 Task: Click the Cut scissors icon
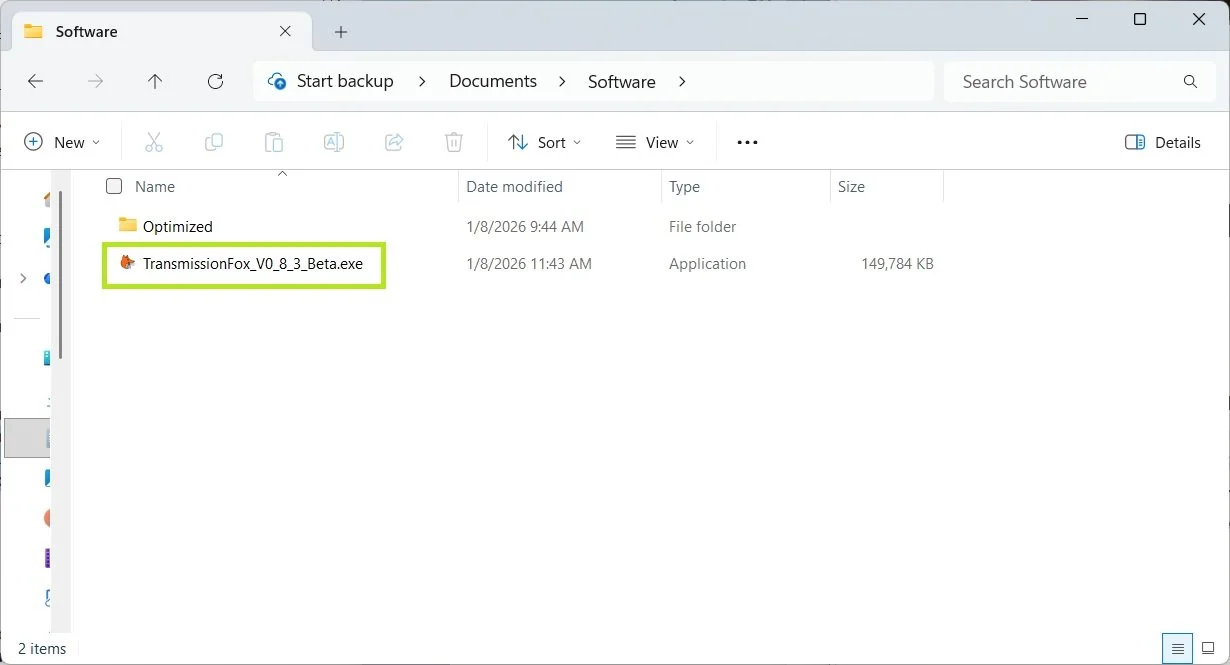pos(153,142)
